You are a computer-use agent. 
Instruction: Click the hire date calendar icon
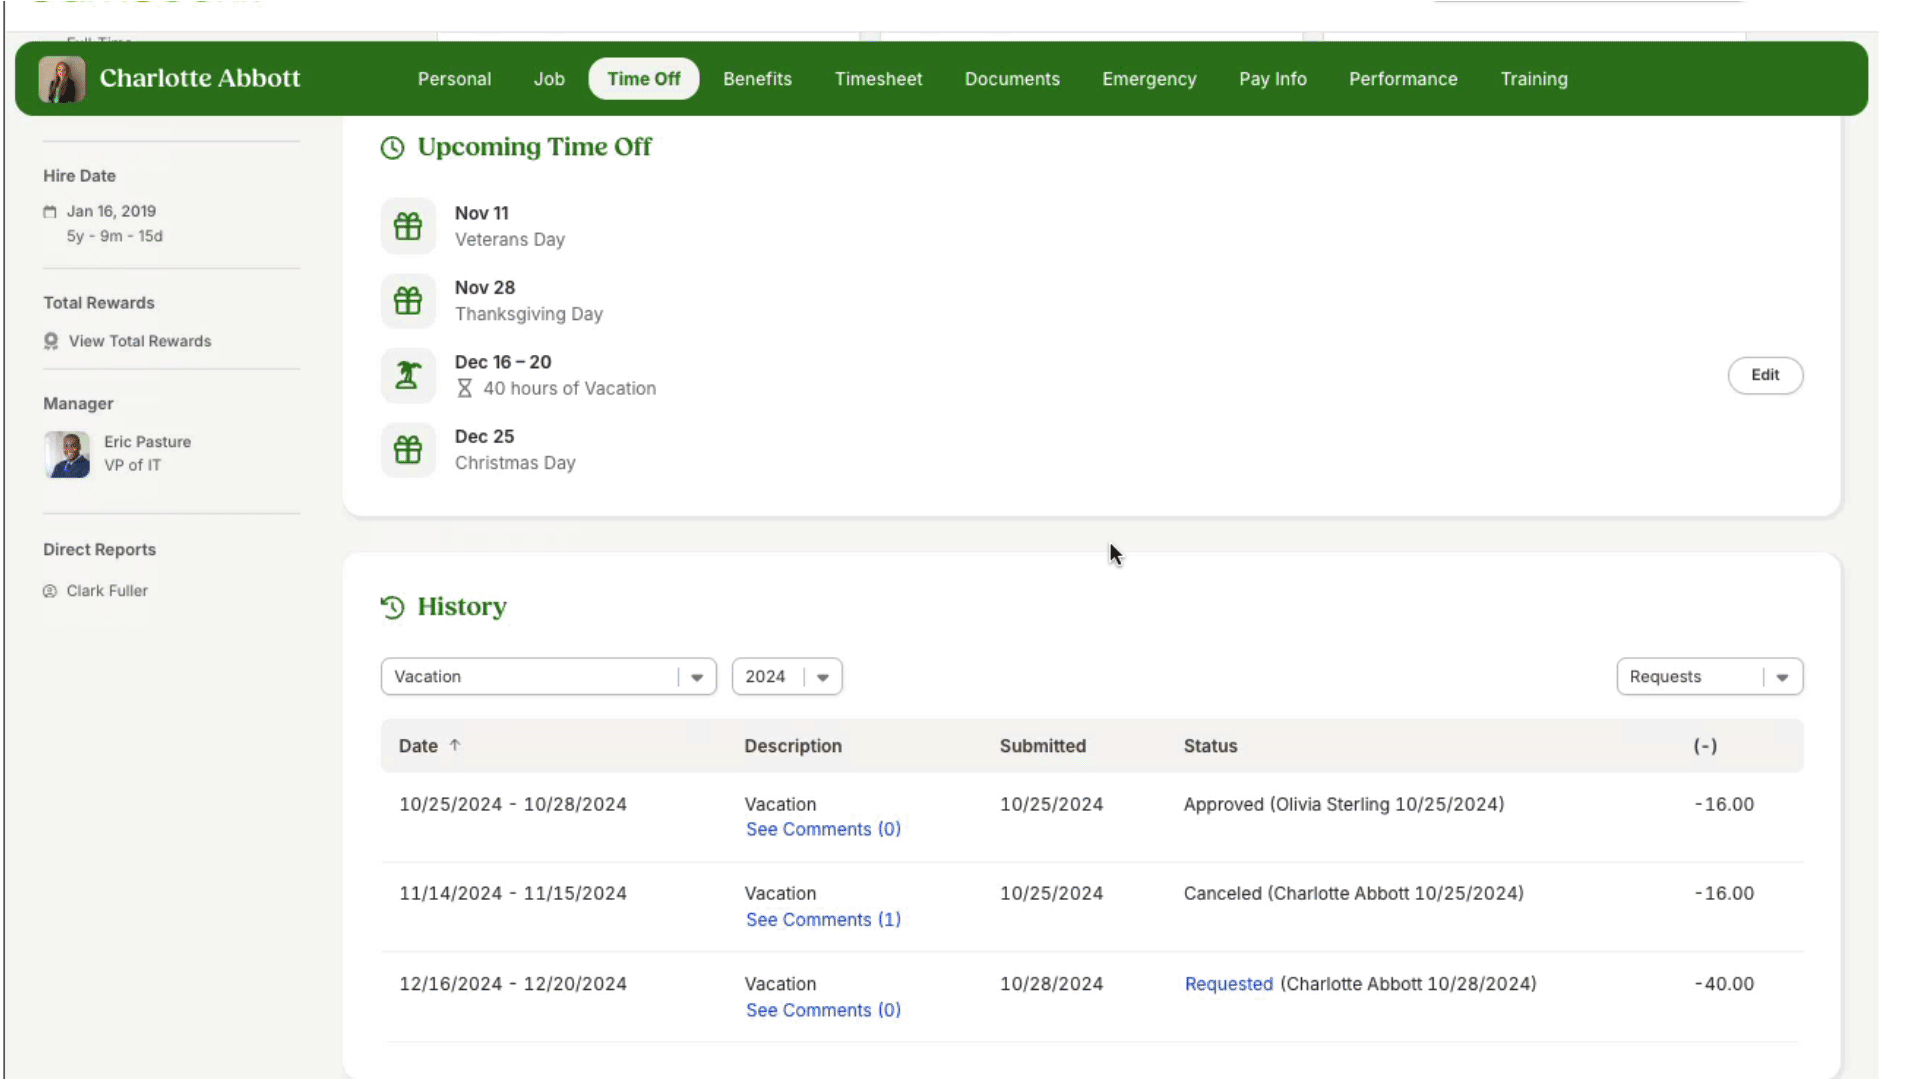(50, 212)
